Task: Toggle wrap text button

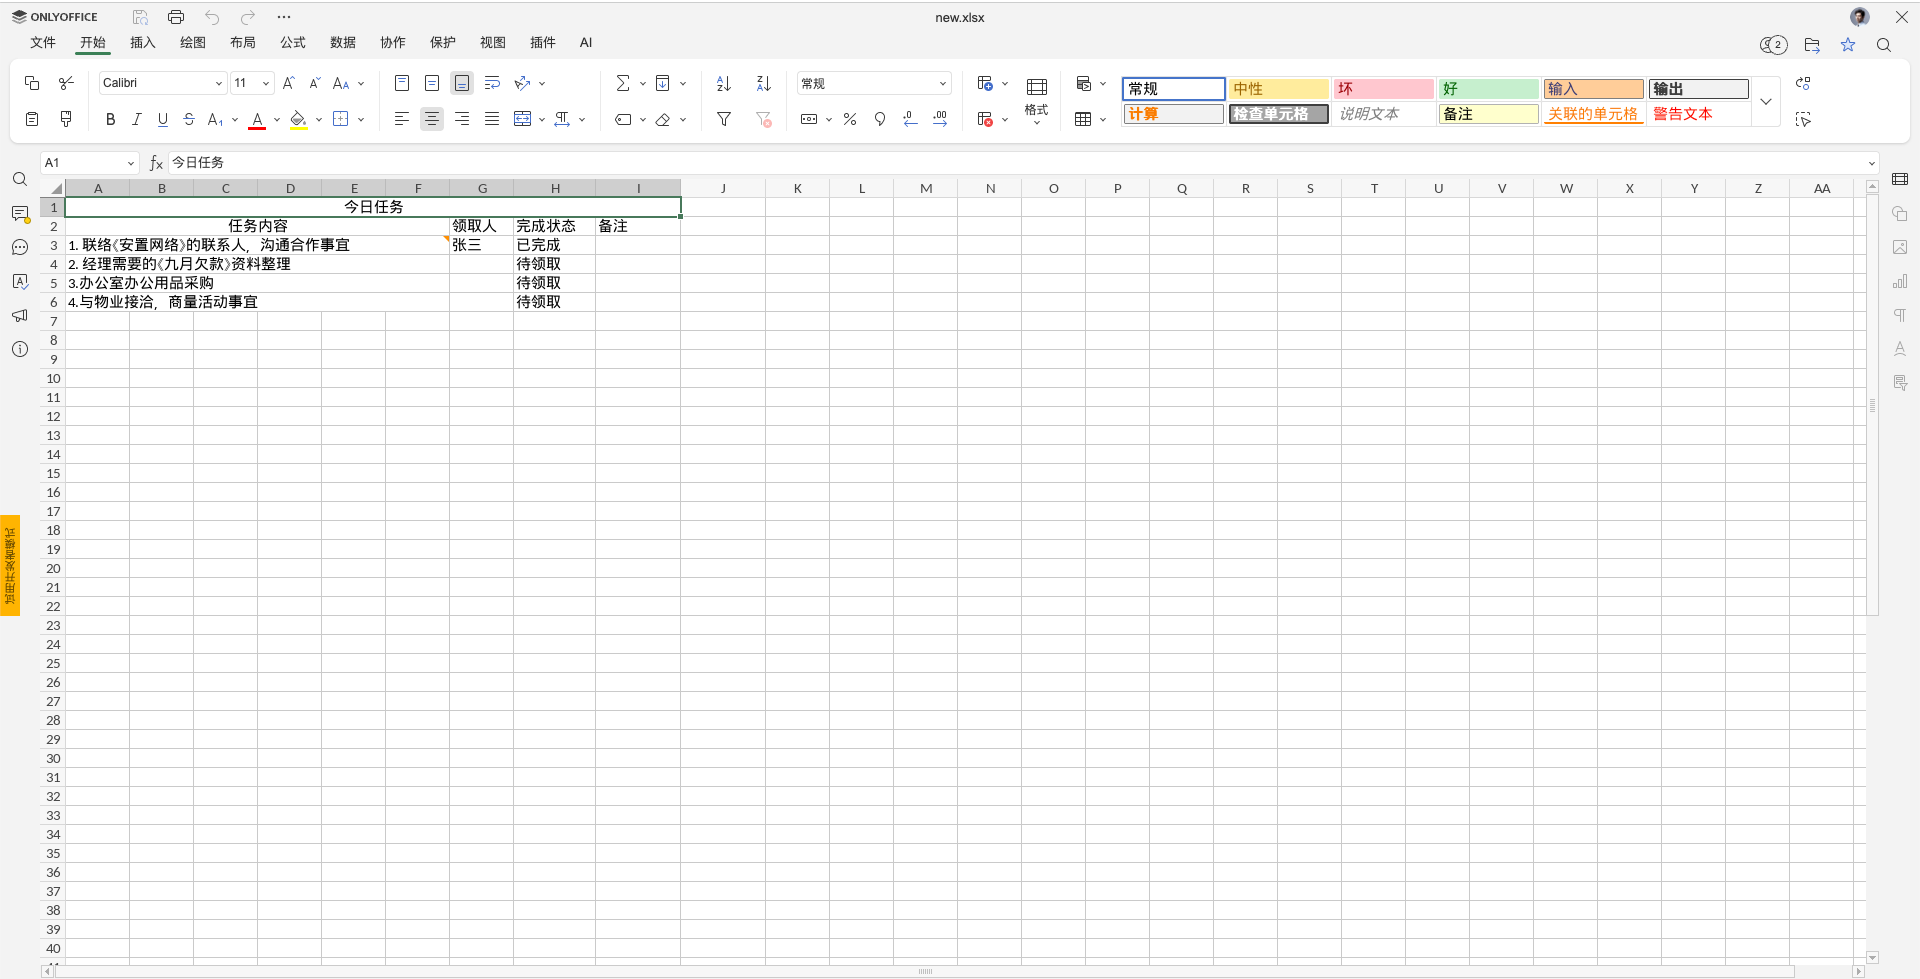Action: tap(492, 83)
